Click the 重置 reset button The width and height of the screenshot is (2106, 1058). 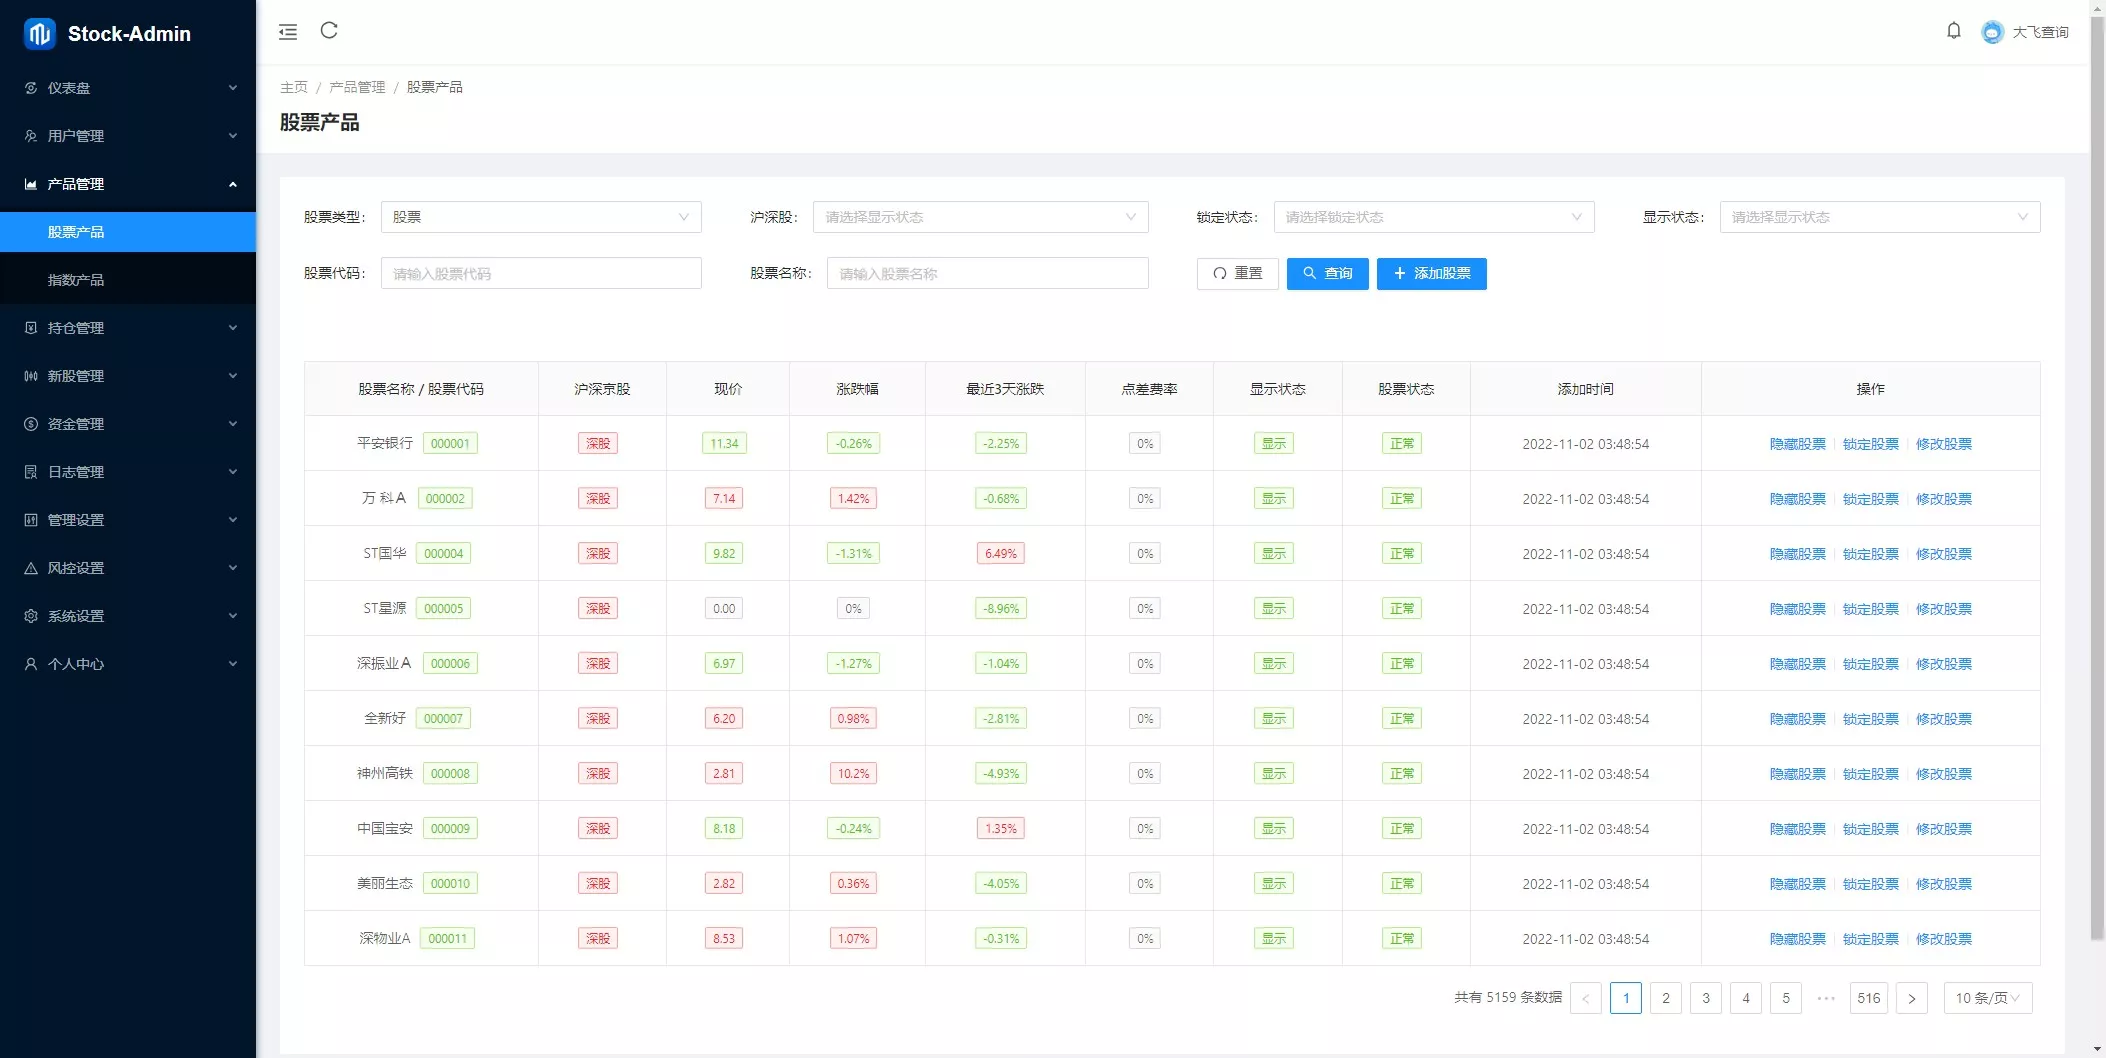pos(1237,273)
